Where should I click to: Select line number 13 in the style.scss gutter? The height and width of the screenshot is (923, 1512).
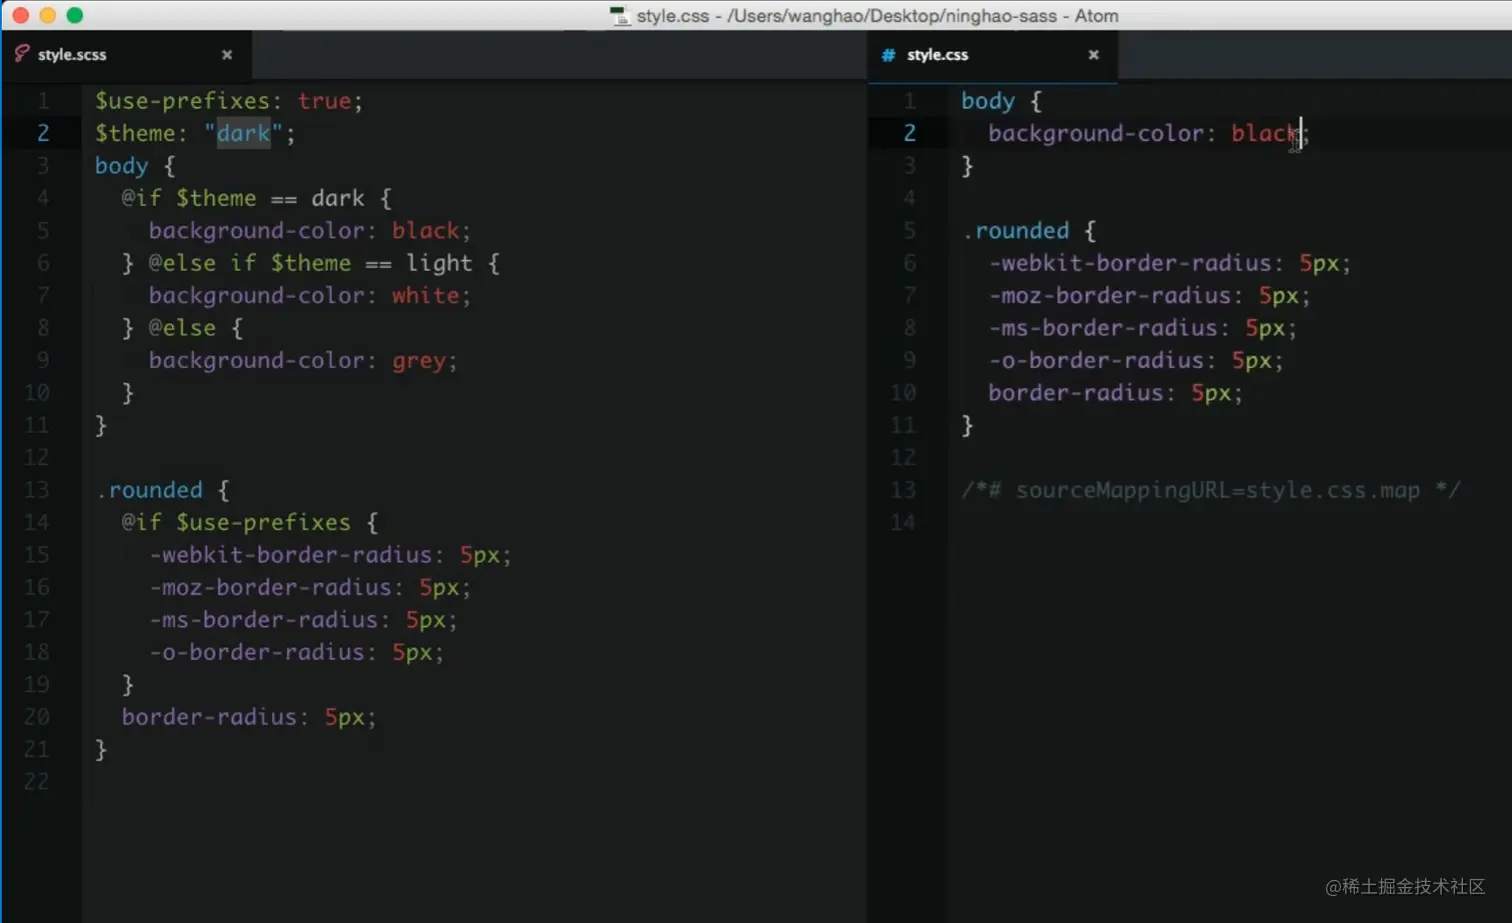coord(36,490)
